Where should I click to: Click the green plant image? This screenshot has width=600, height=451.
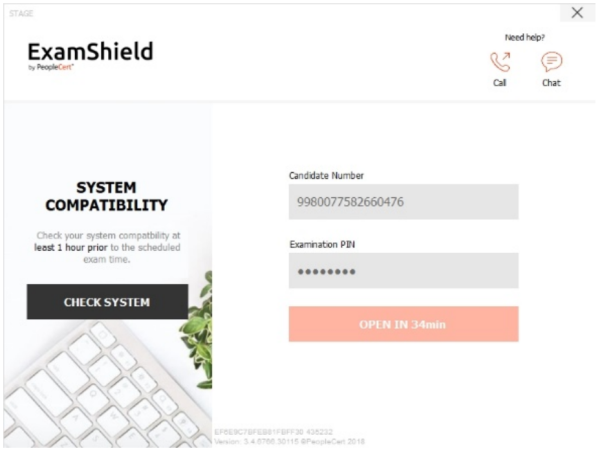pyautogui.click(x=198, y=320)
